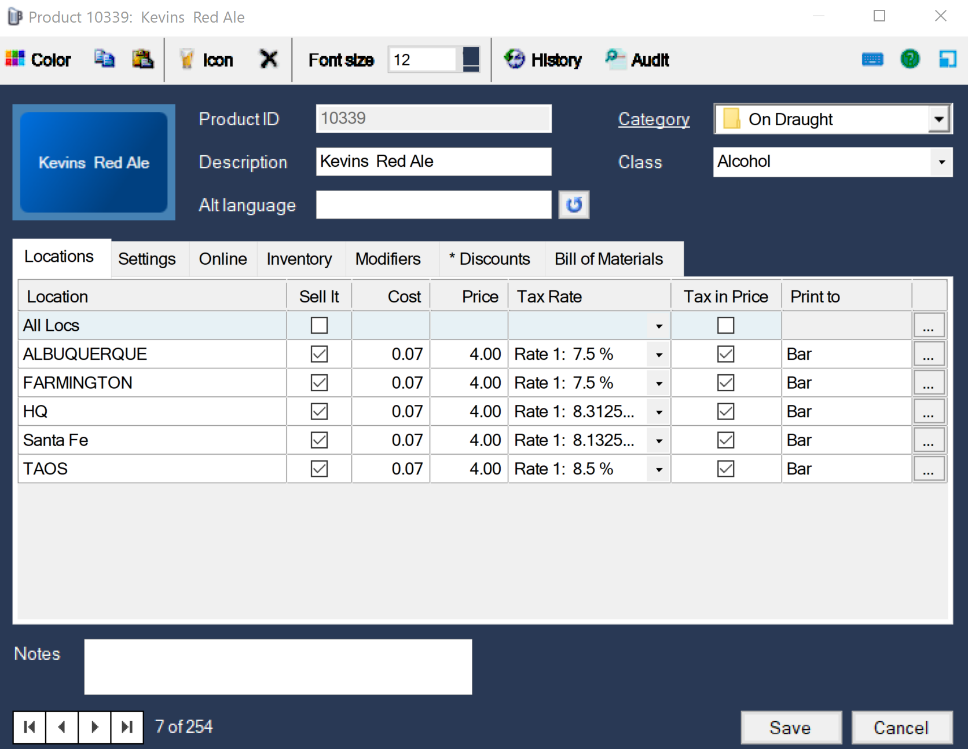Toggle Tax in Price for All Locs

pyautogui.click(x=725, y=325)
